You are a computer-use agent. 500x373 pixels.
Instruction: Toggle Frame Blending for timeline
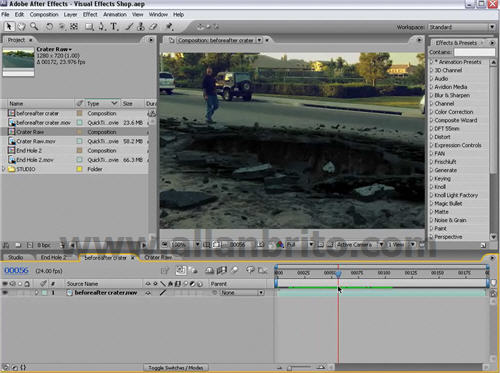tap(222, 270)
